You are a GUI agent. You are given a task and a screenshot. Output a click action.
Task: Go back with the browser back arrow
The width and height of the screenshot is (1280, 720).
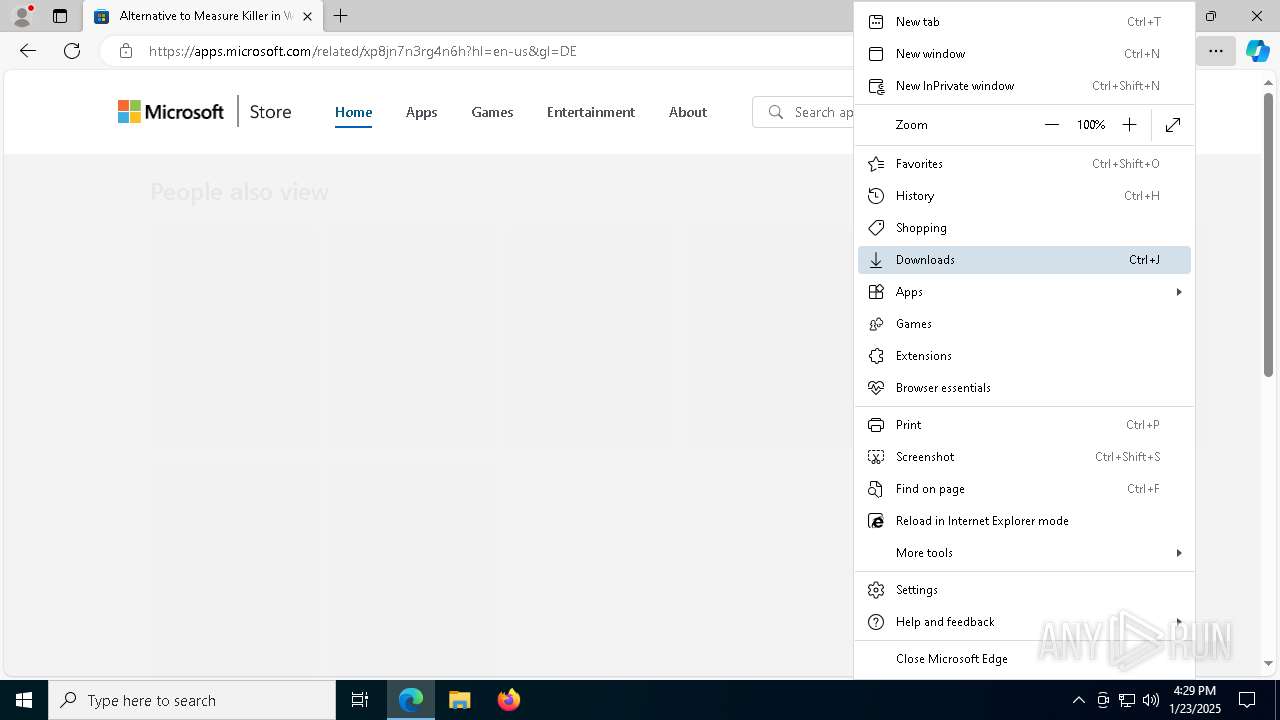pos(28,50)
